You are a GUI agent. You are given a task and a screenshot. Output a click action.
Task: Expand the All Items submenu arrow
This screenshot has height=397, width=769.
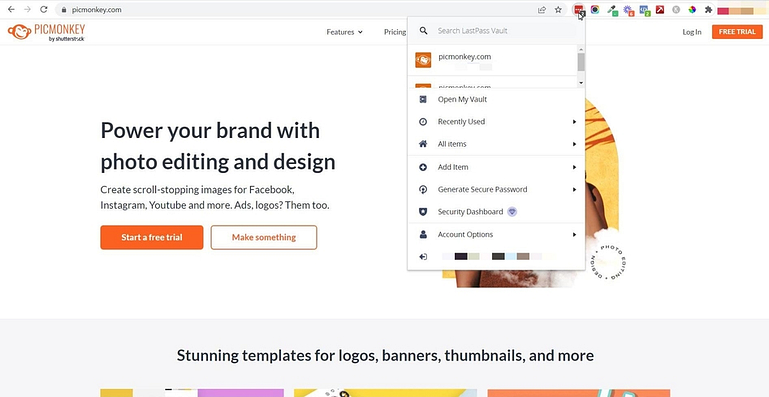point(574,144)
